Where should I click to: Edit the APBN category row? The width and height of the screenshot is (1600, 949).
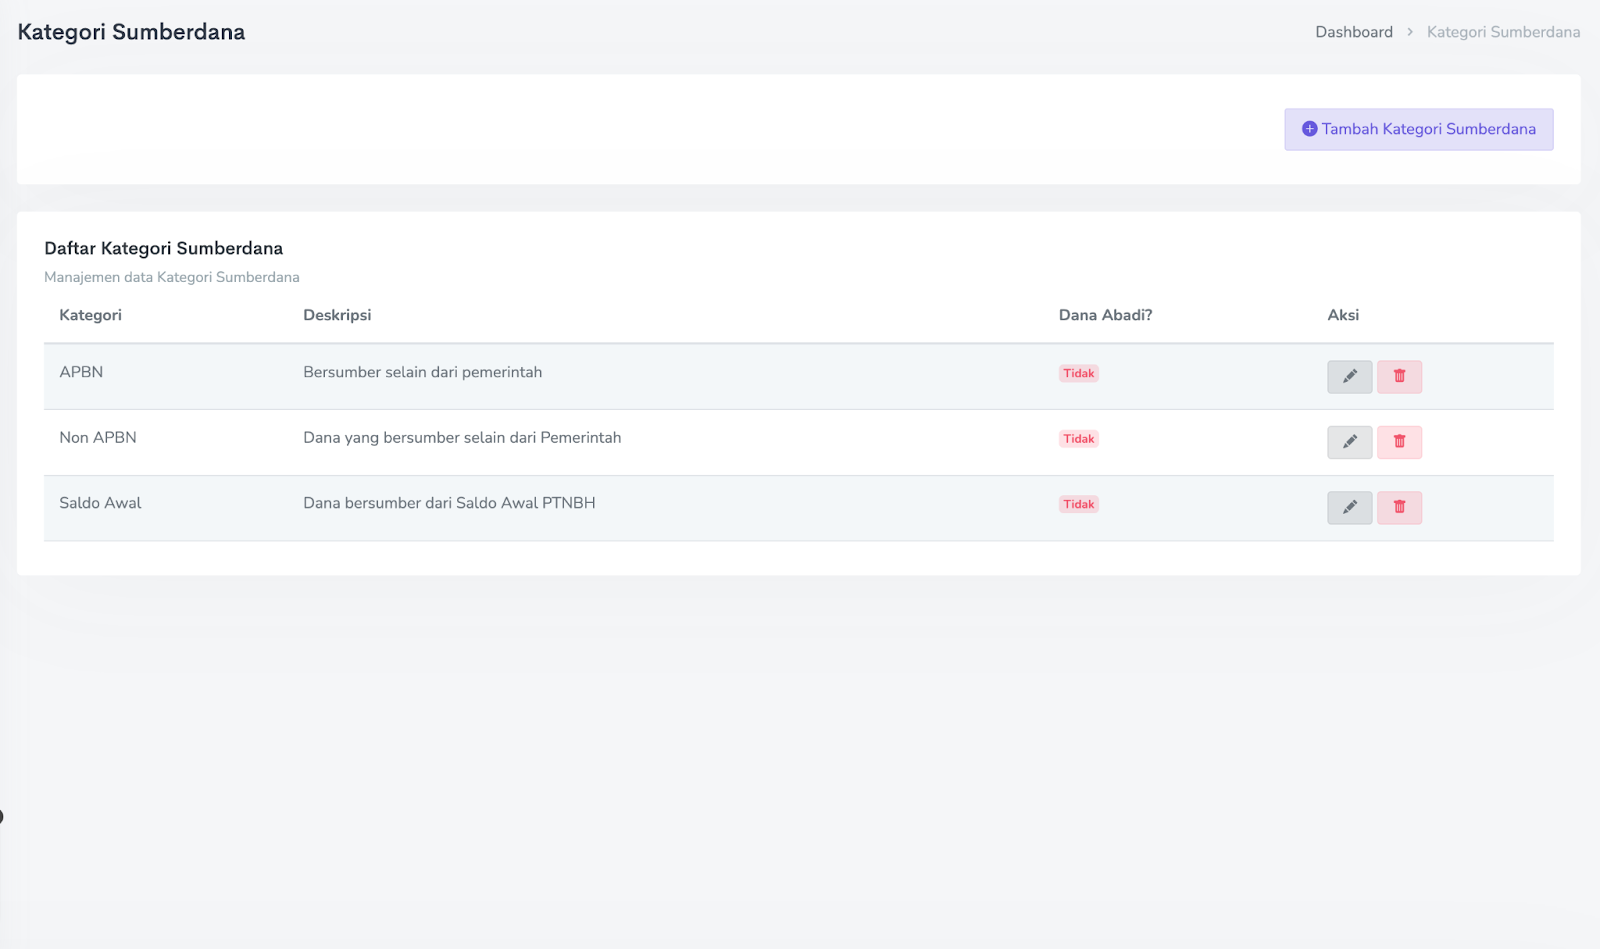tap(1349, 377)
